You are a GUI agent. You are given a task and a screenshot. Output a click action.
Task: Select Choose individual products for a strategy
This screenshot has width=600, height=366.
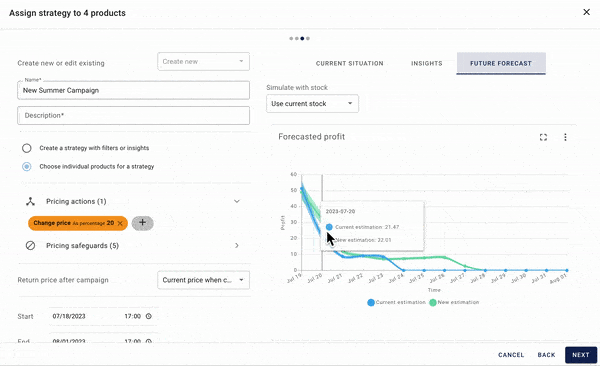click(26, 167)
